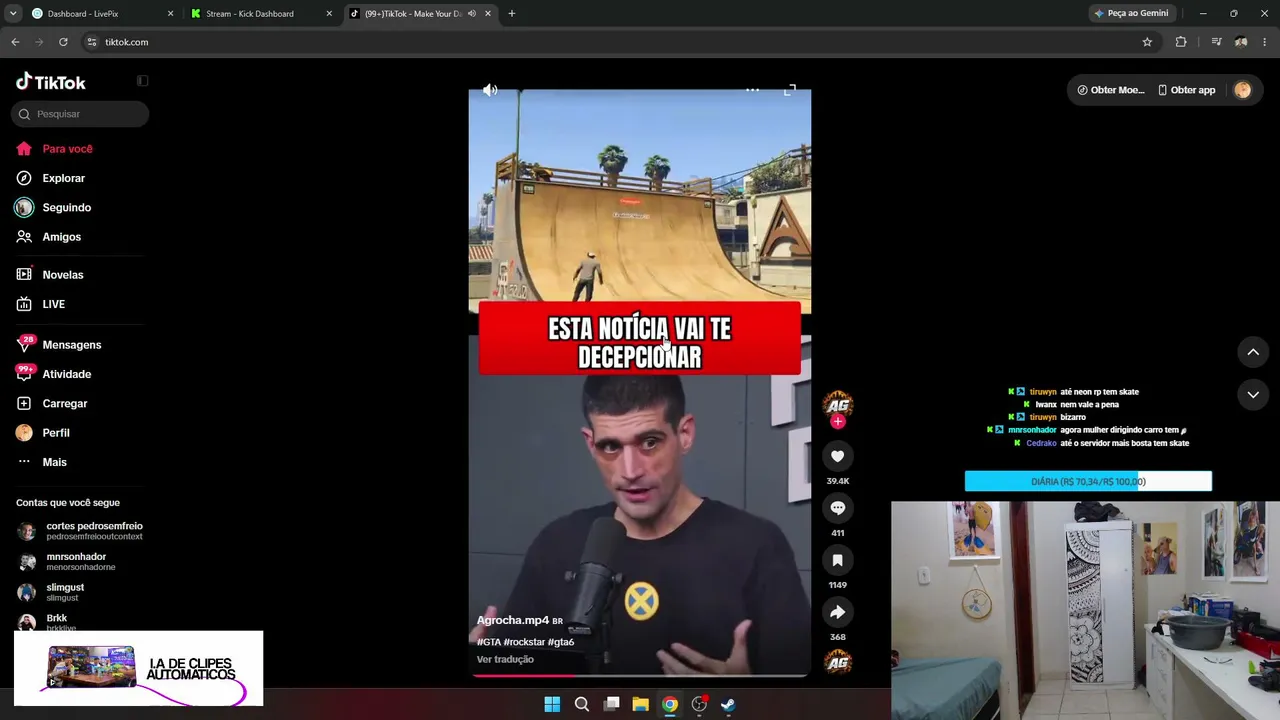Open the cortes pedrosemfreio account
Viewport: 1280px width, 720px height.
(80, 531)
